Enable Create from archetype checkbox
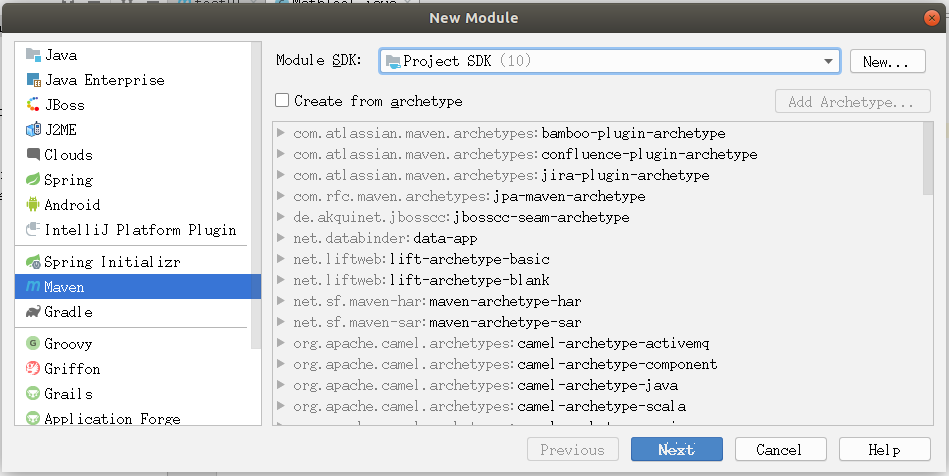Image resolution: width=949 pixels, height=476 pixels. tap(283, 101)
